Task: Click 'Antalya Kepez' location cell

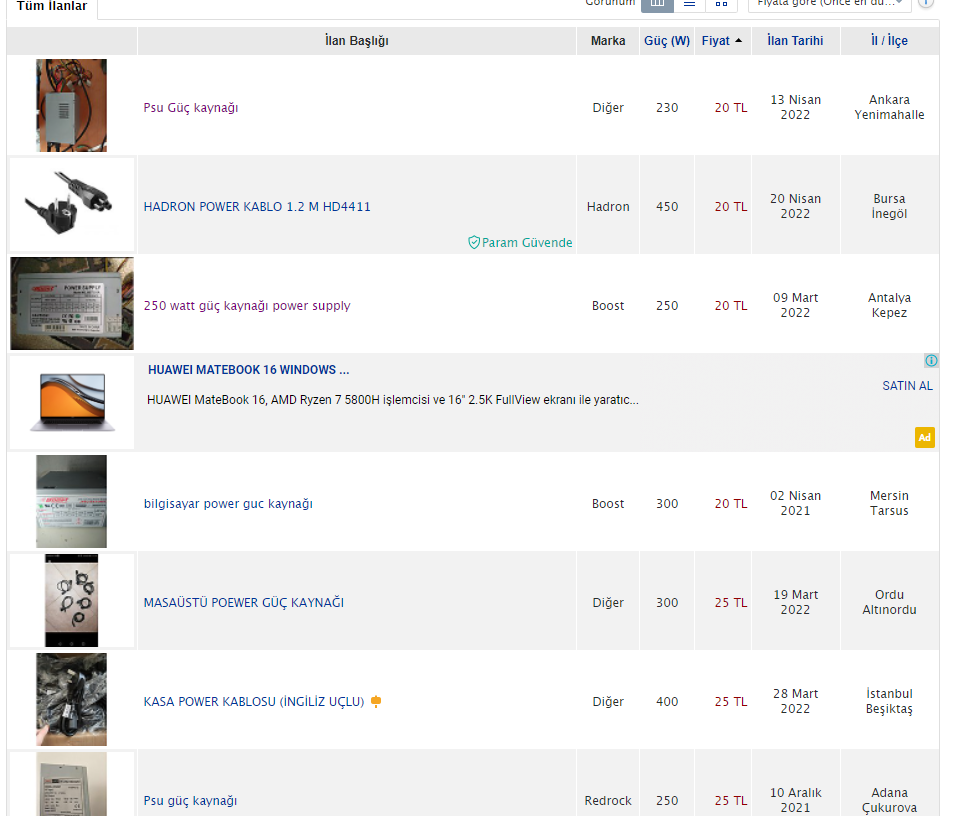Action: coord(889,305)
